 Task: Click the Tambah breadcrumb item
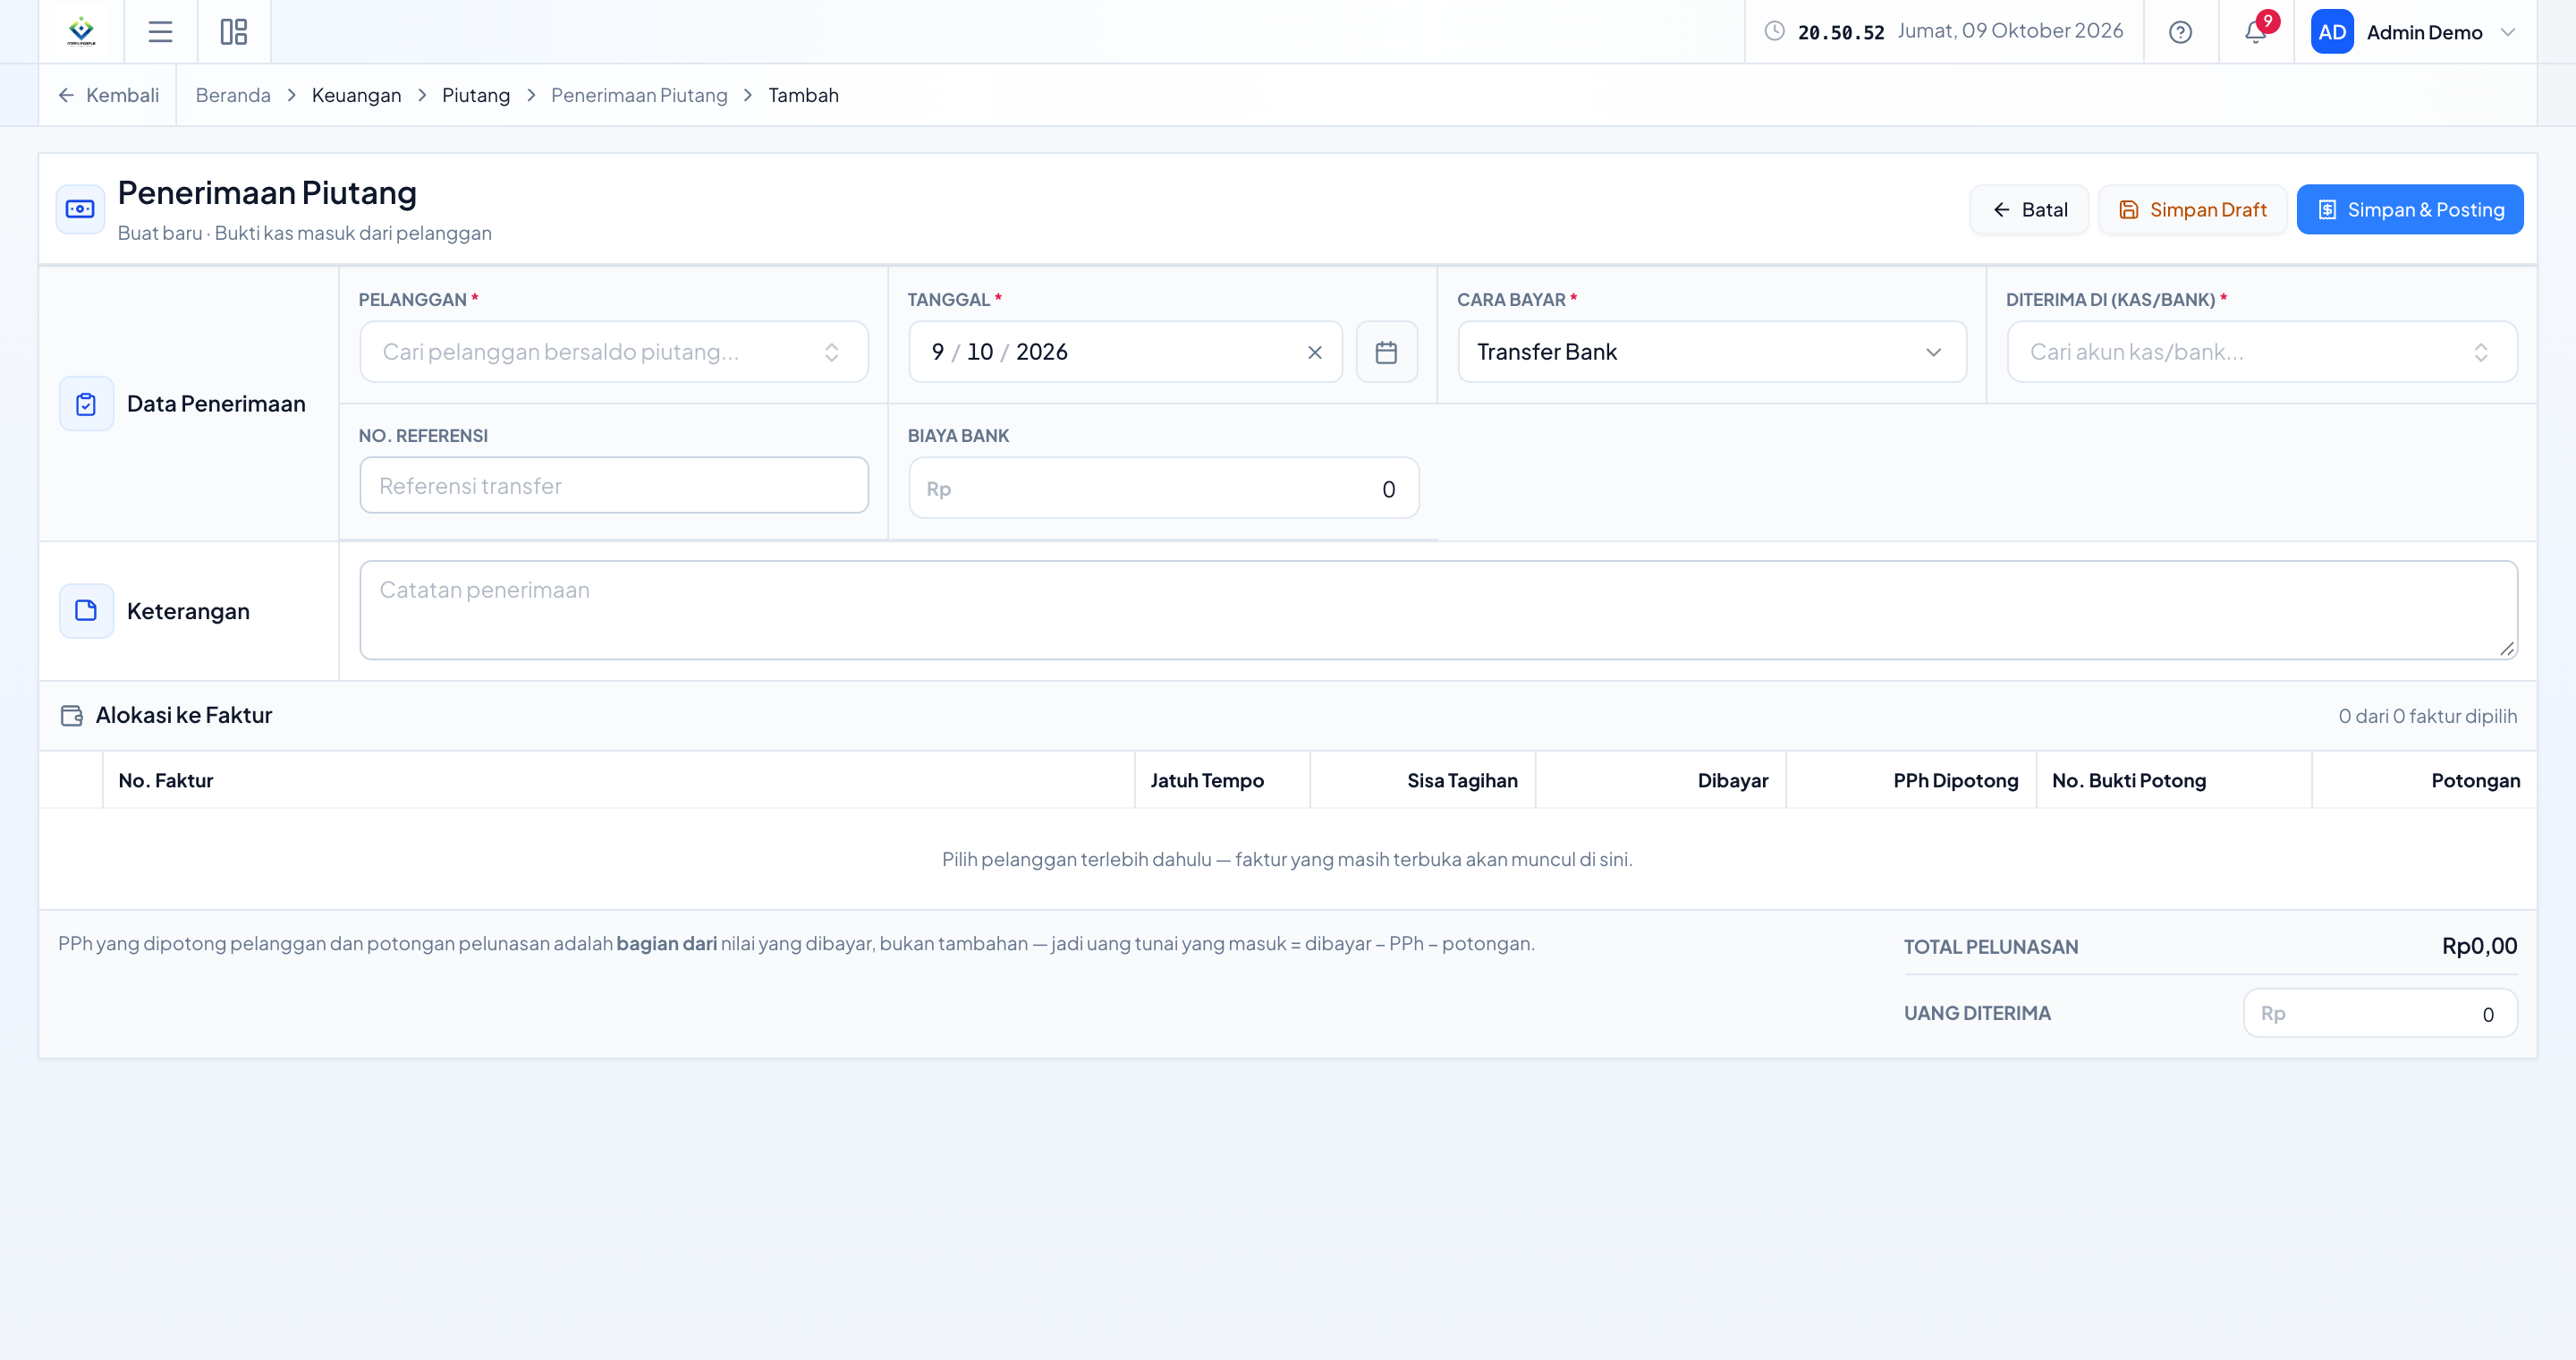point(803,95)
